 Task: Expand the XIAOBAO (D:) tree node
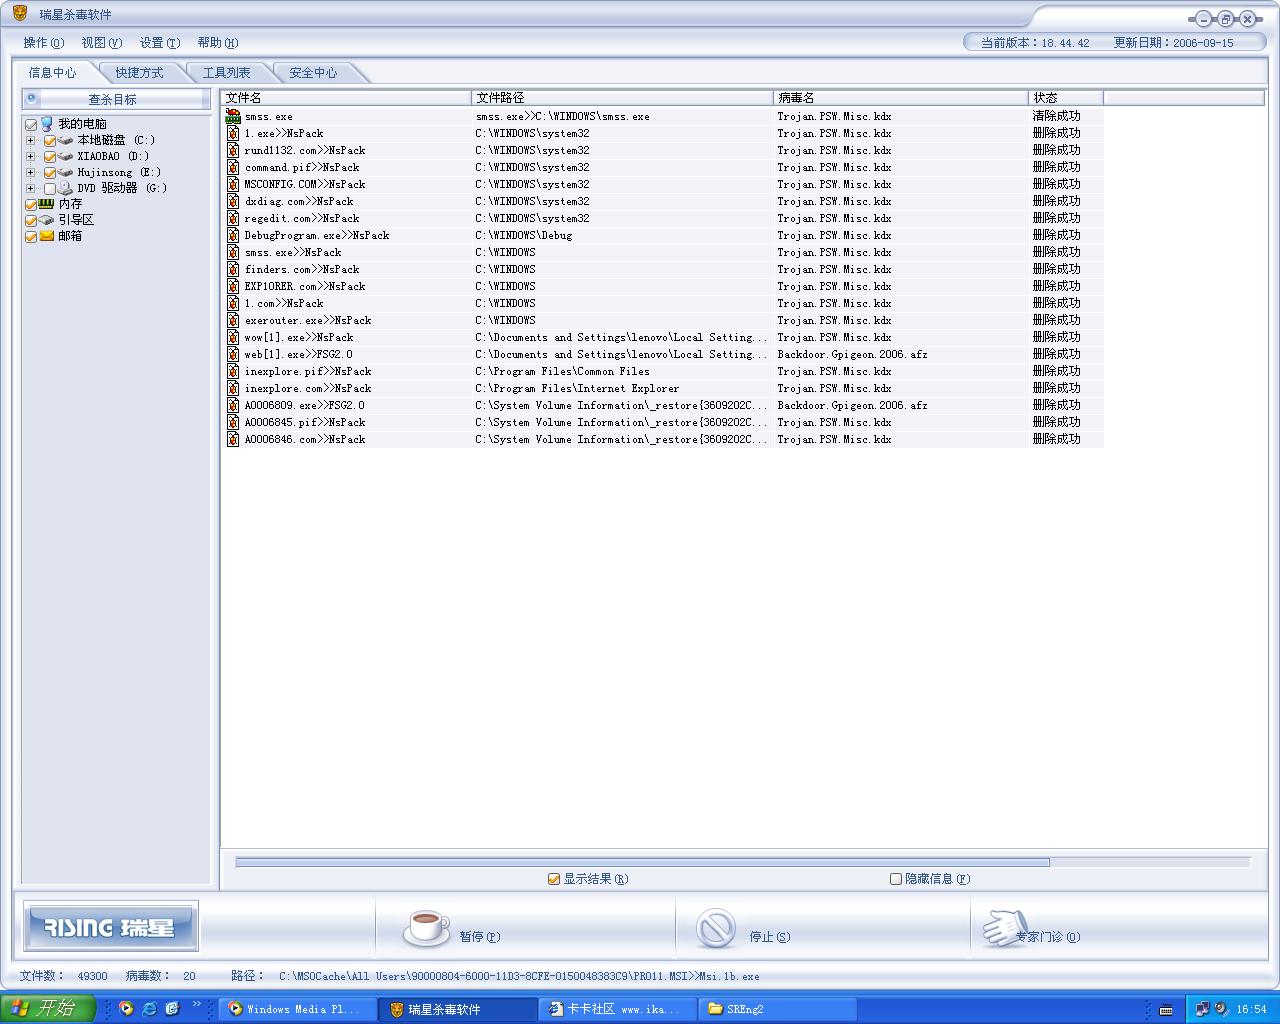30,156
